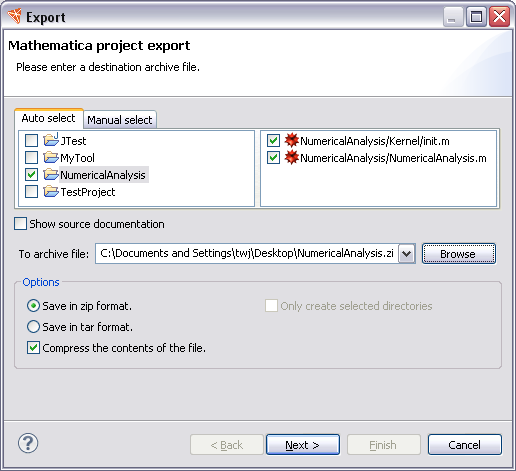Click the Next button
The image size is (516, 471).
coord(303,445)
